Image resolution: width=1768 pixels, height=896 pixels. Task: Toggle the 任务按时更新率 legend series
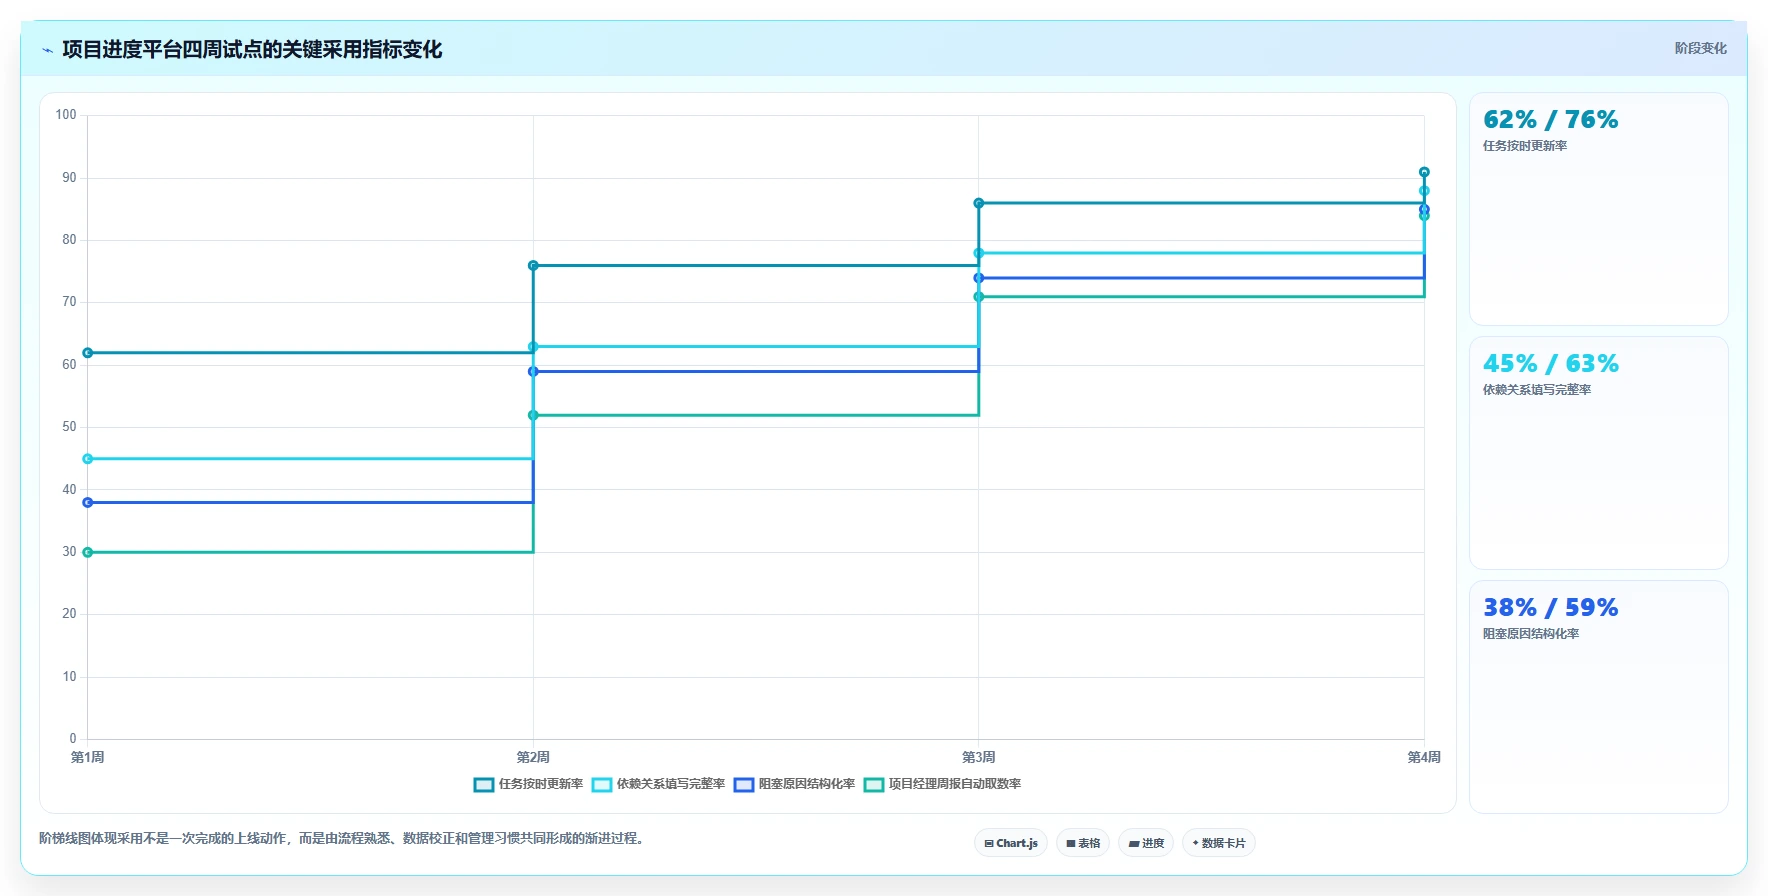(528, 784)
